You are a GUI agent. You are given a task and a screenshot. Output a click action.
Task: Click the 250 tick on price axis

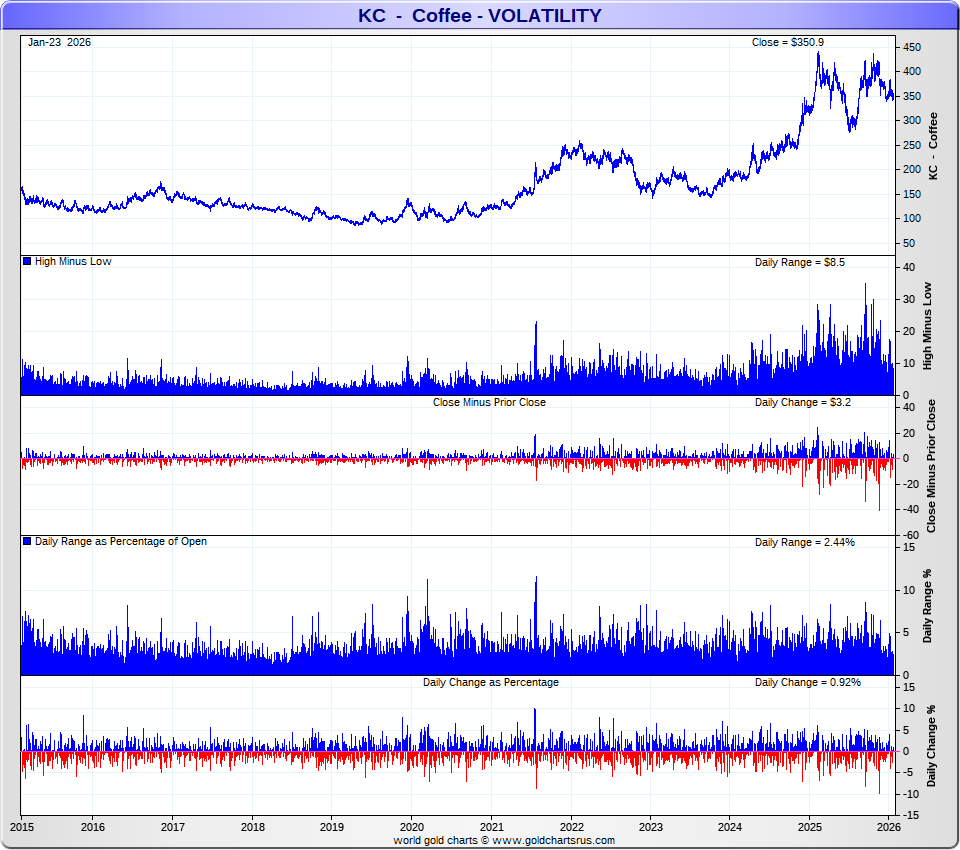coord(912,145)
